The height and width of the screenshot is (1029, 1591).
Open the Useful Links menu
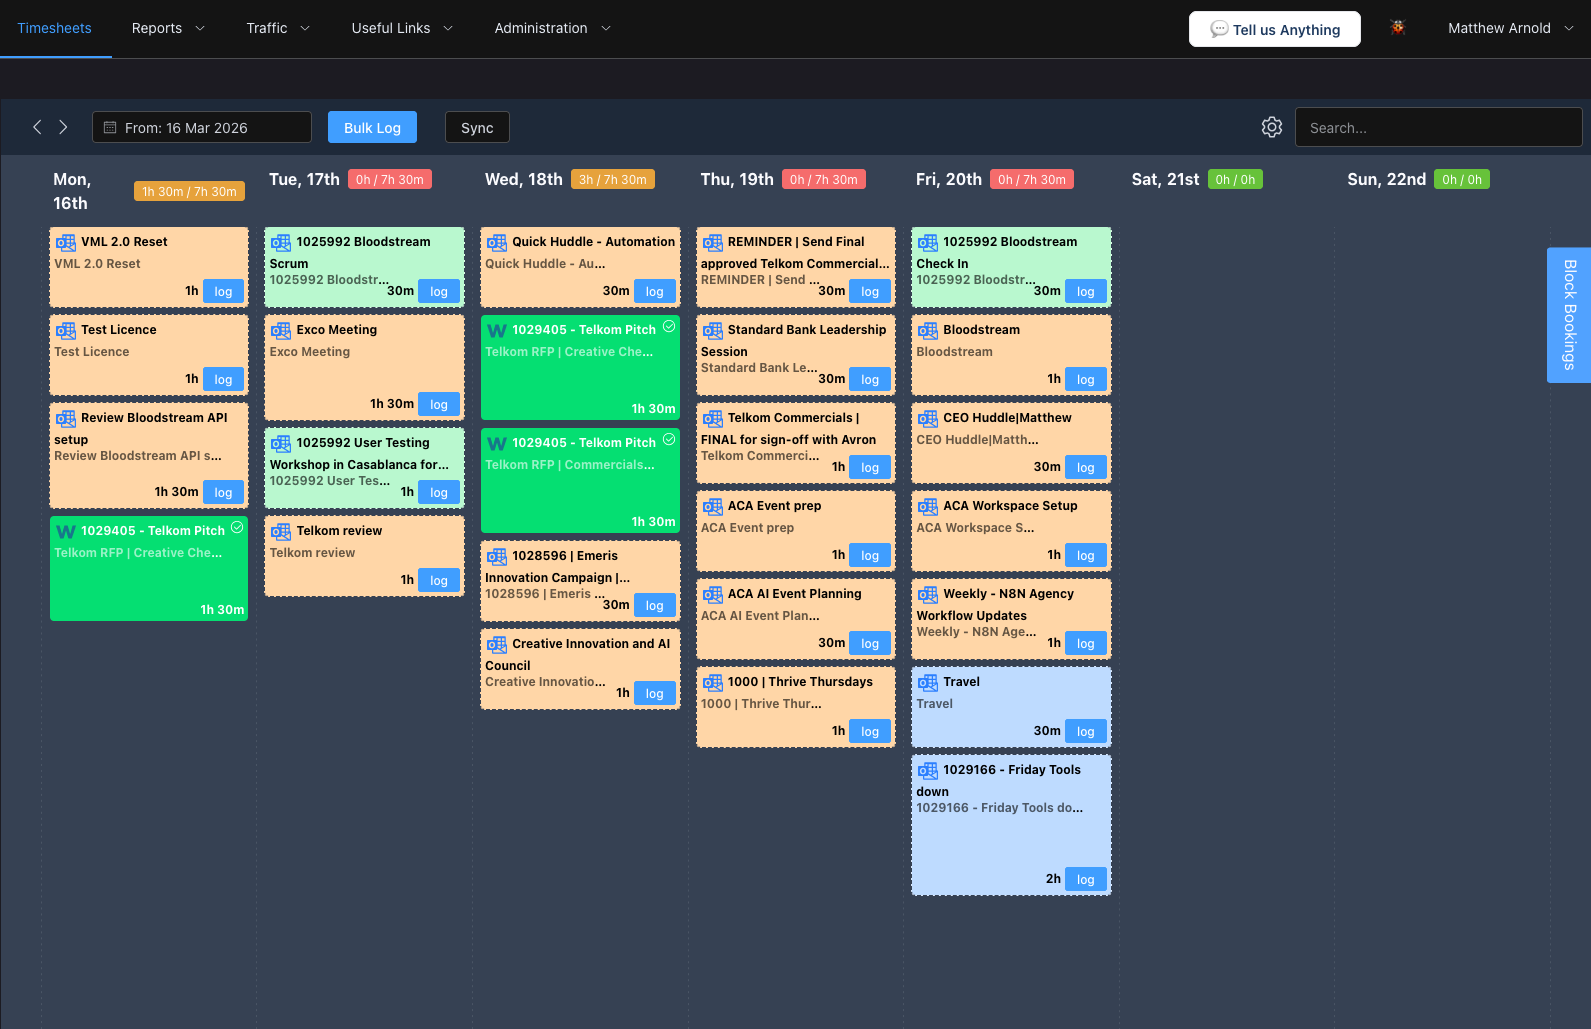point(402,28)
